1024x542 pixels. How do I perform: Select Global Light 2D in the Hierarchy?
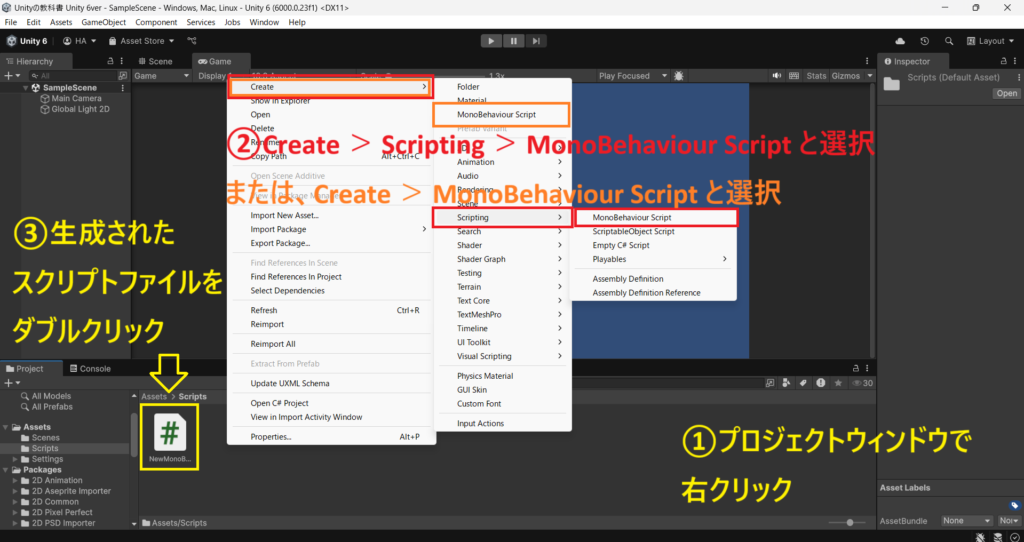(x=74, y=109)
